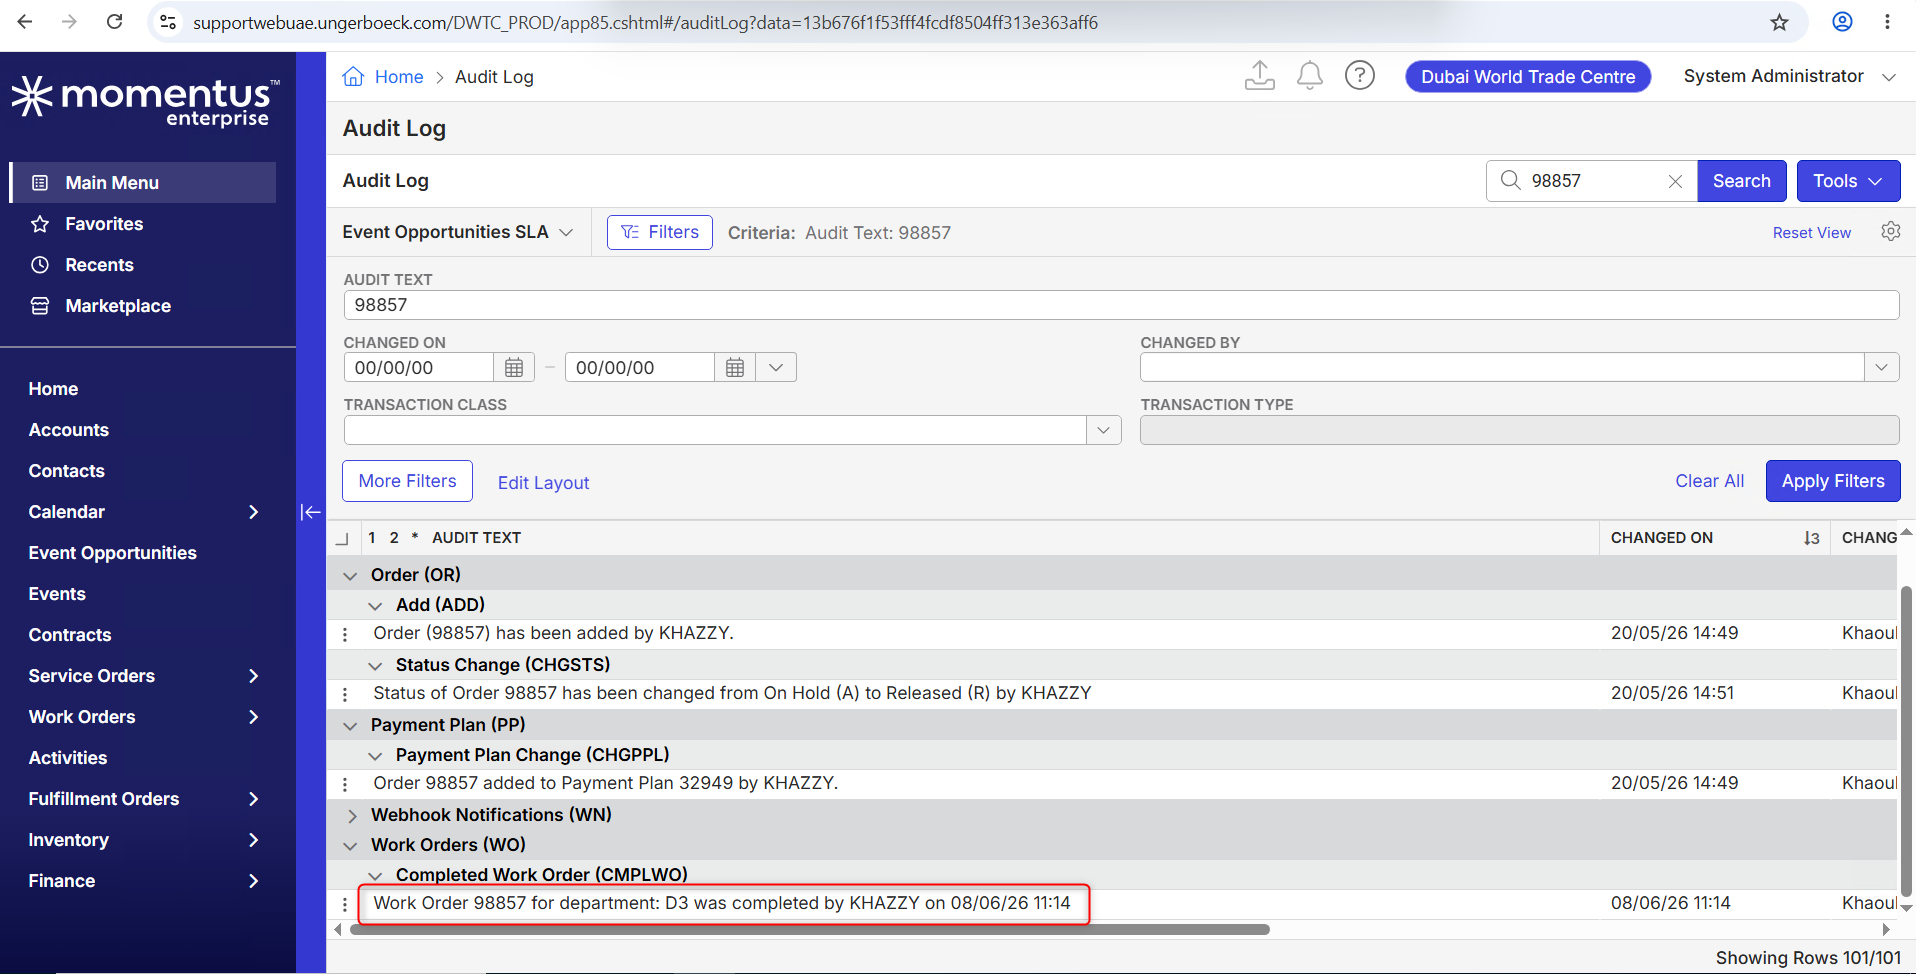Screen dimensions: 1916x974
Task: Click Apply Filters button
Action: 1833,481
